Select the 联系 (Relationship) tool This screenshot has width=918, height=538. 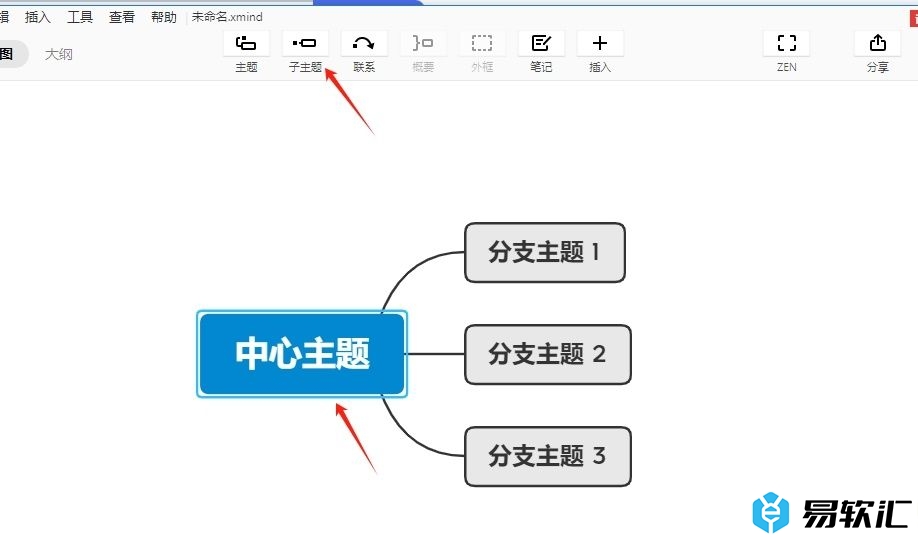364,43
